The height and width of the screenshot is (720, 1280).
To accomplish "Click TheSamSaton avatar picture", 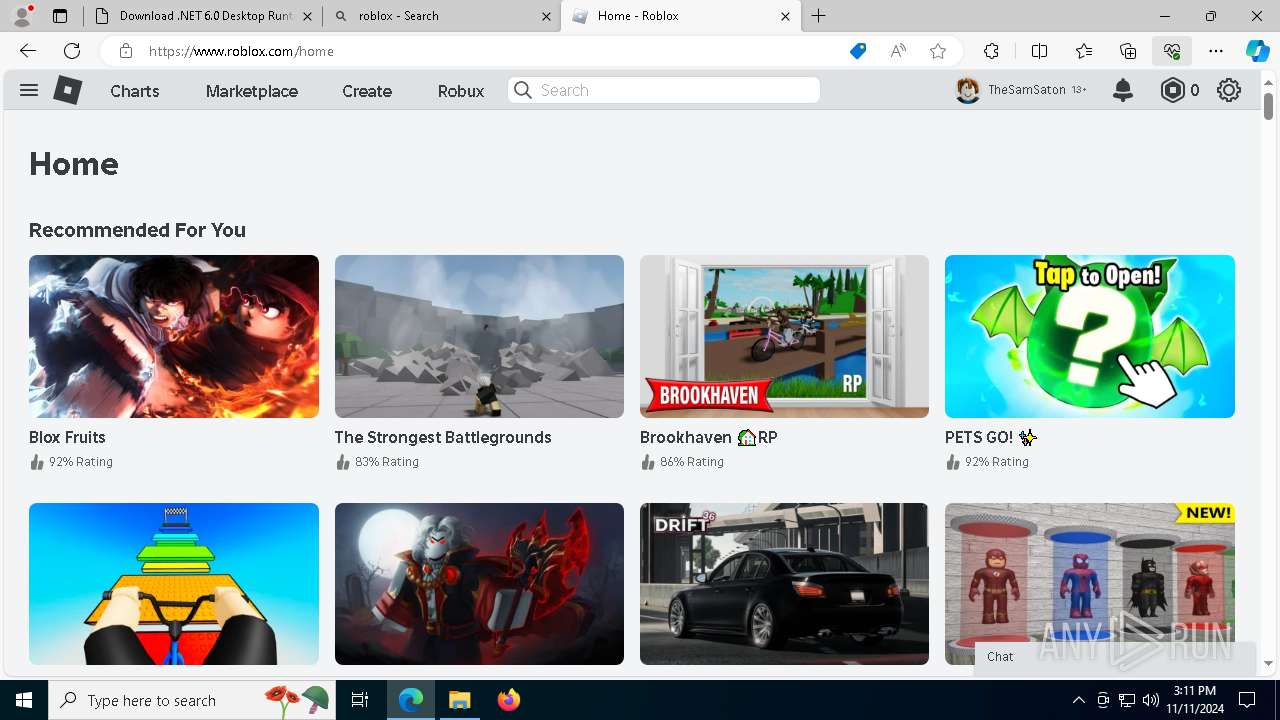I will (x=967, y=90).
